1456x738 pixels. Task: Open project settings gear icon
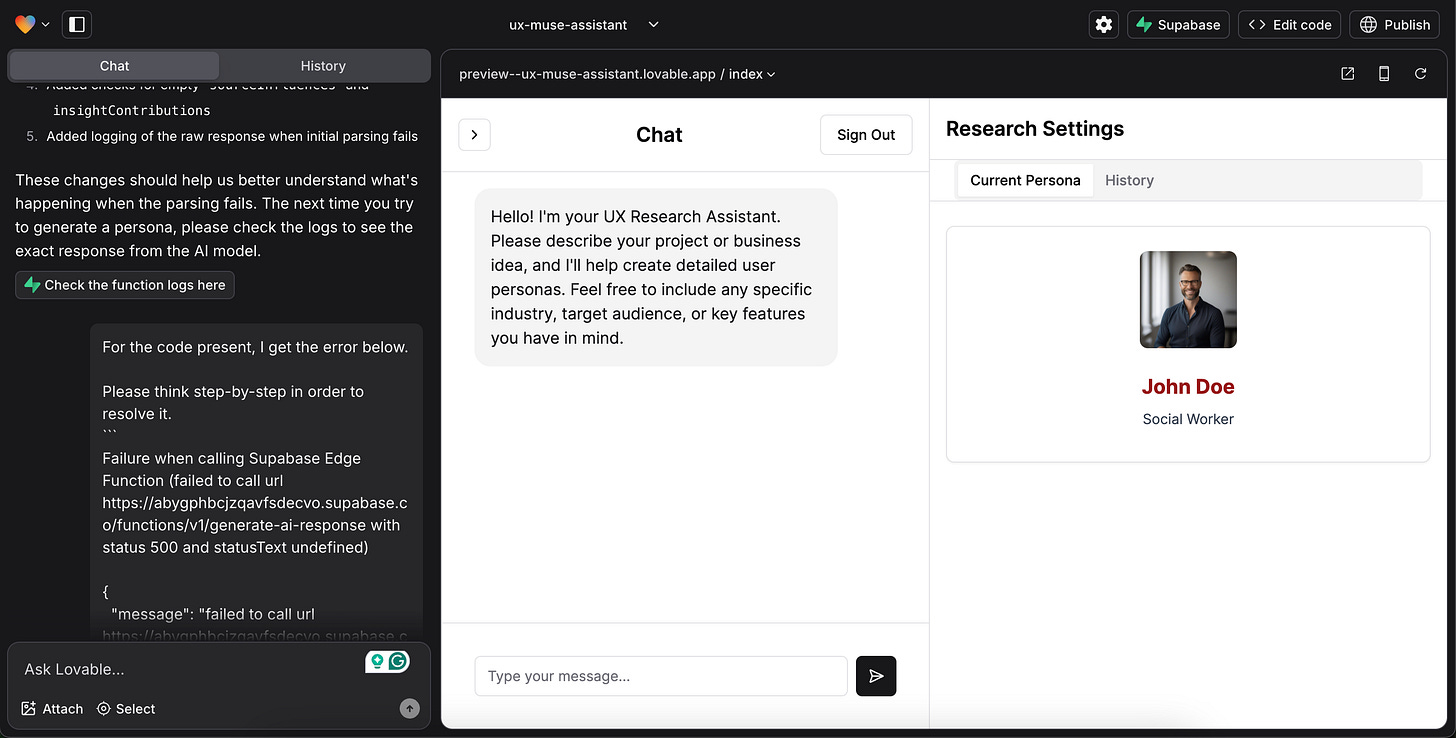(x=1104, y=25)
